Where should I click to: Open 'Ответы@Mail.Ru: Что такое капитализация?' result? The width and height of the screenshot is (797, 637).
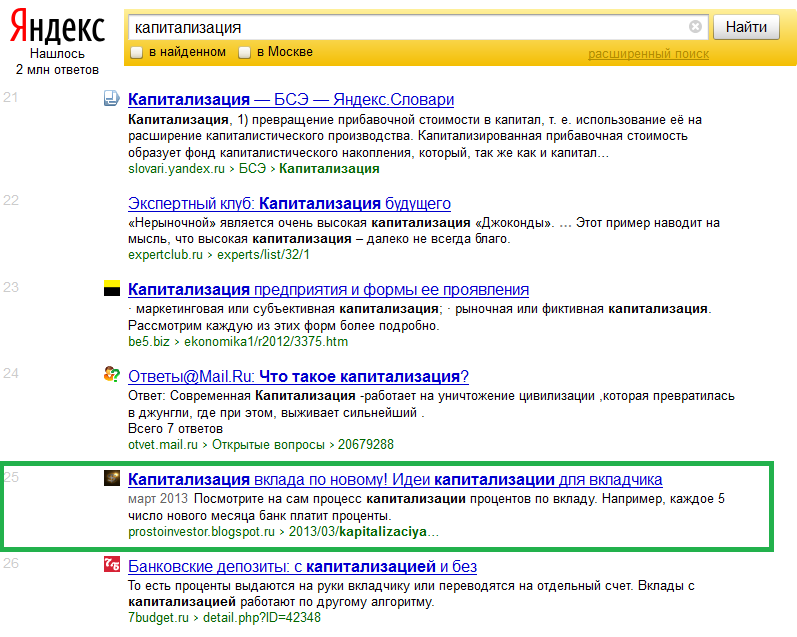click(298, 376)
